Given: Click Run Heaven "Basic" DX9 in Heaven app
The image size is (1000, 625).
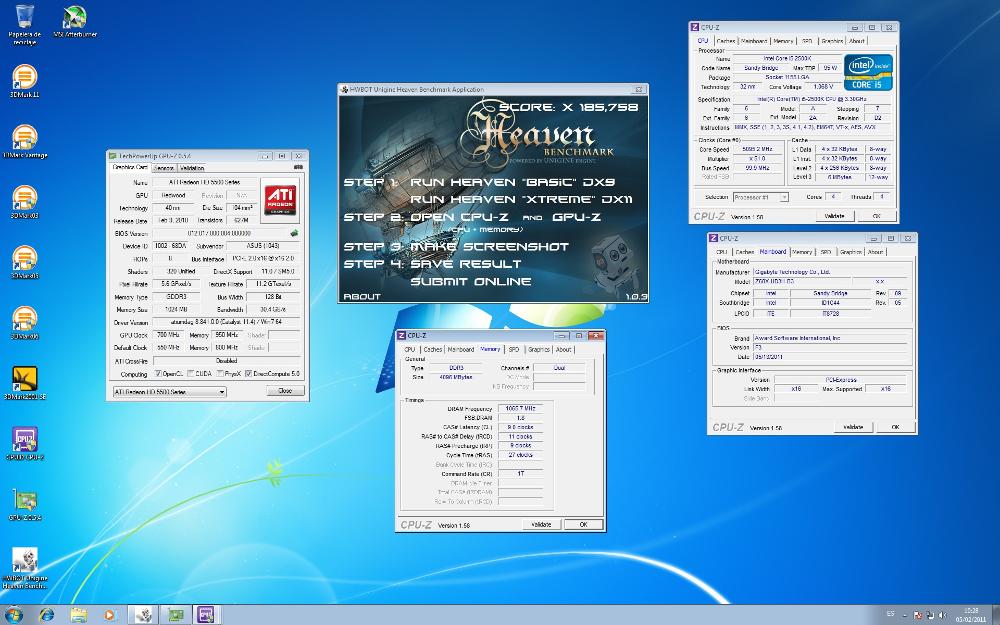Looking at the screenshot, I should point(512,182).
